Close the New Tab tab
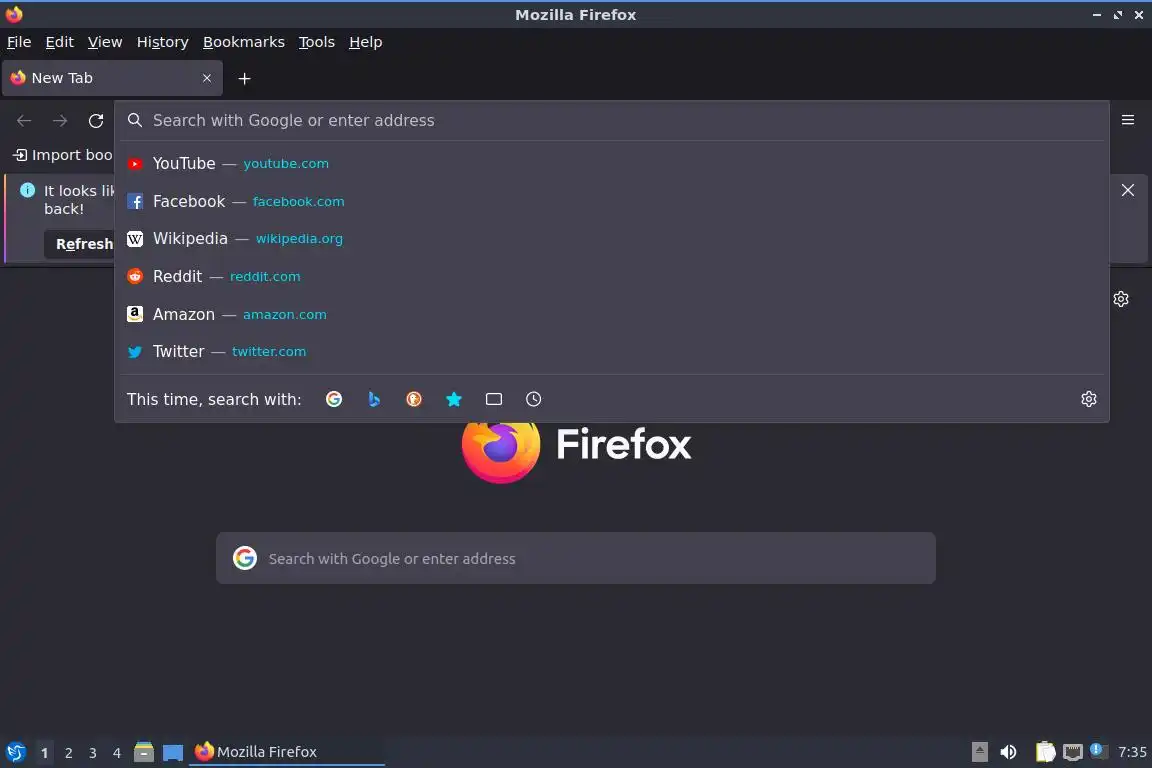 [207, 78]
